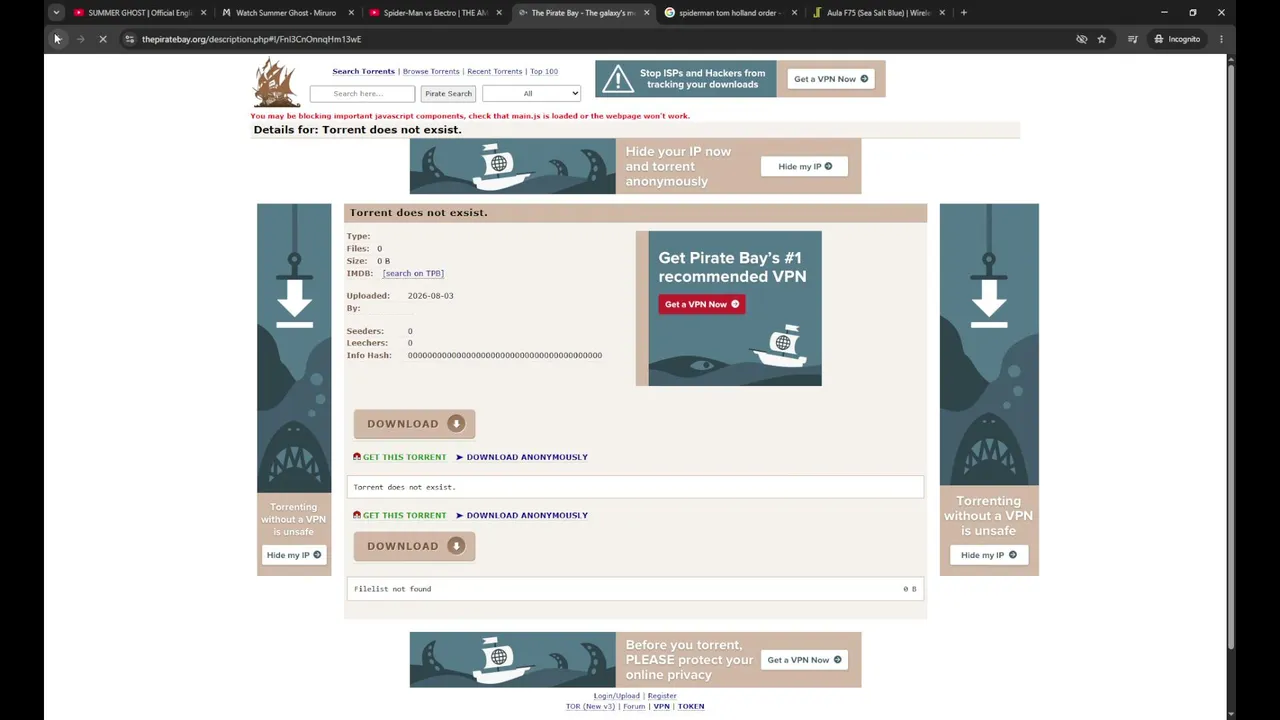Click the address bar URL
Image resolution: width=1280 pixels, height=720 pixels.
[x=251, y=39]
